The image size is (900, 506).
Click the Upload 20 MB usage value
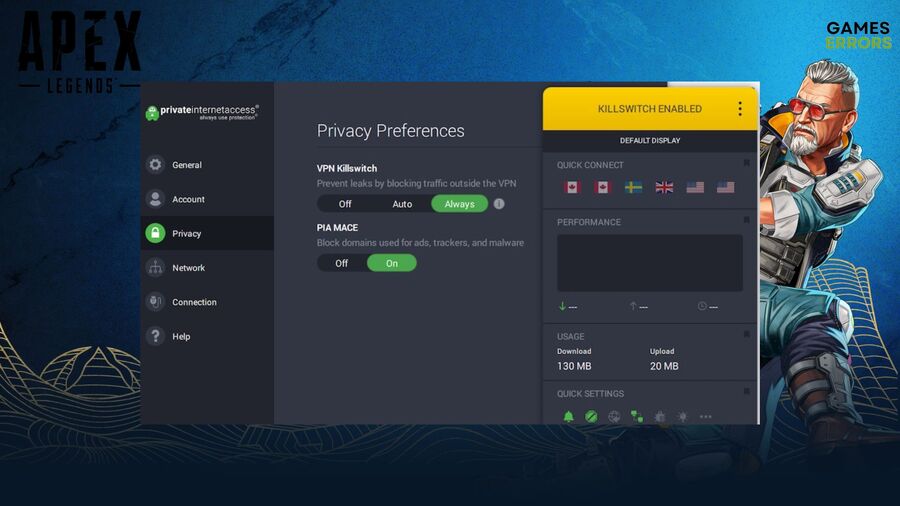tap(664, 366)
